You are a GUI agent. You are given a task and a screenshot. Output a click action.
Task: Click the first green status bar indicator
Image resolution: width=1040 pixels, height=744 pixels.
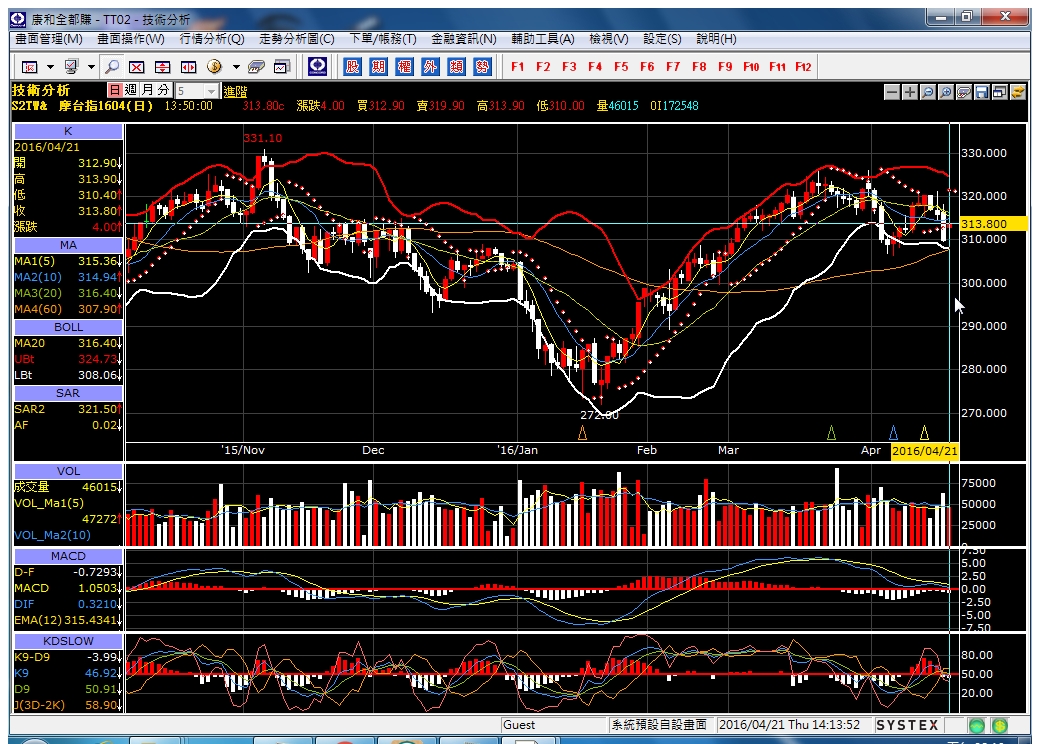tap(976, 725)
